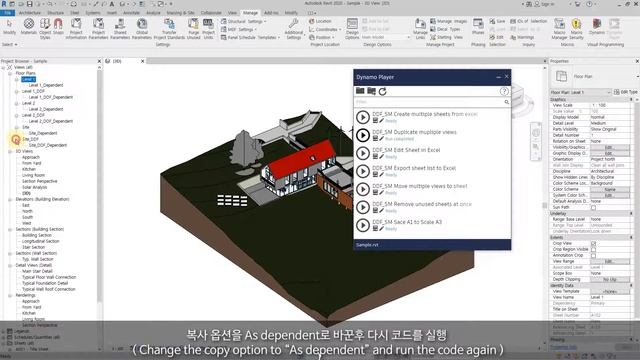640x360 pixels.
Task: Toggle the Crop View checkbox
Action: coord(593,244)
